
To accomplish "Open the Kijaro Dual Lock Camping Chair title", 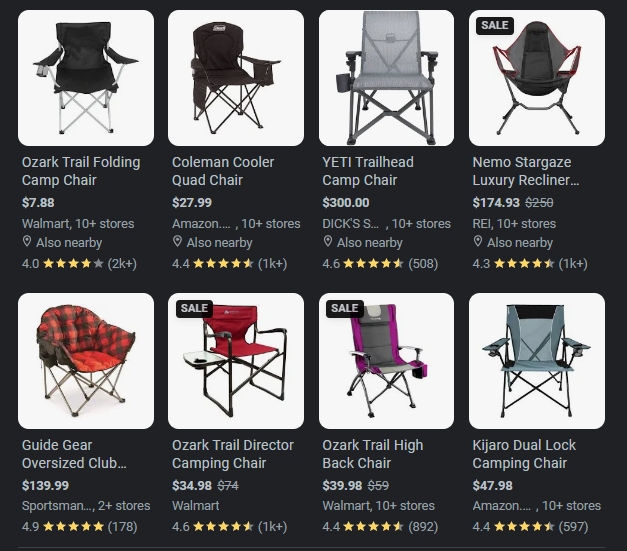I will [x=524, y=454].
